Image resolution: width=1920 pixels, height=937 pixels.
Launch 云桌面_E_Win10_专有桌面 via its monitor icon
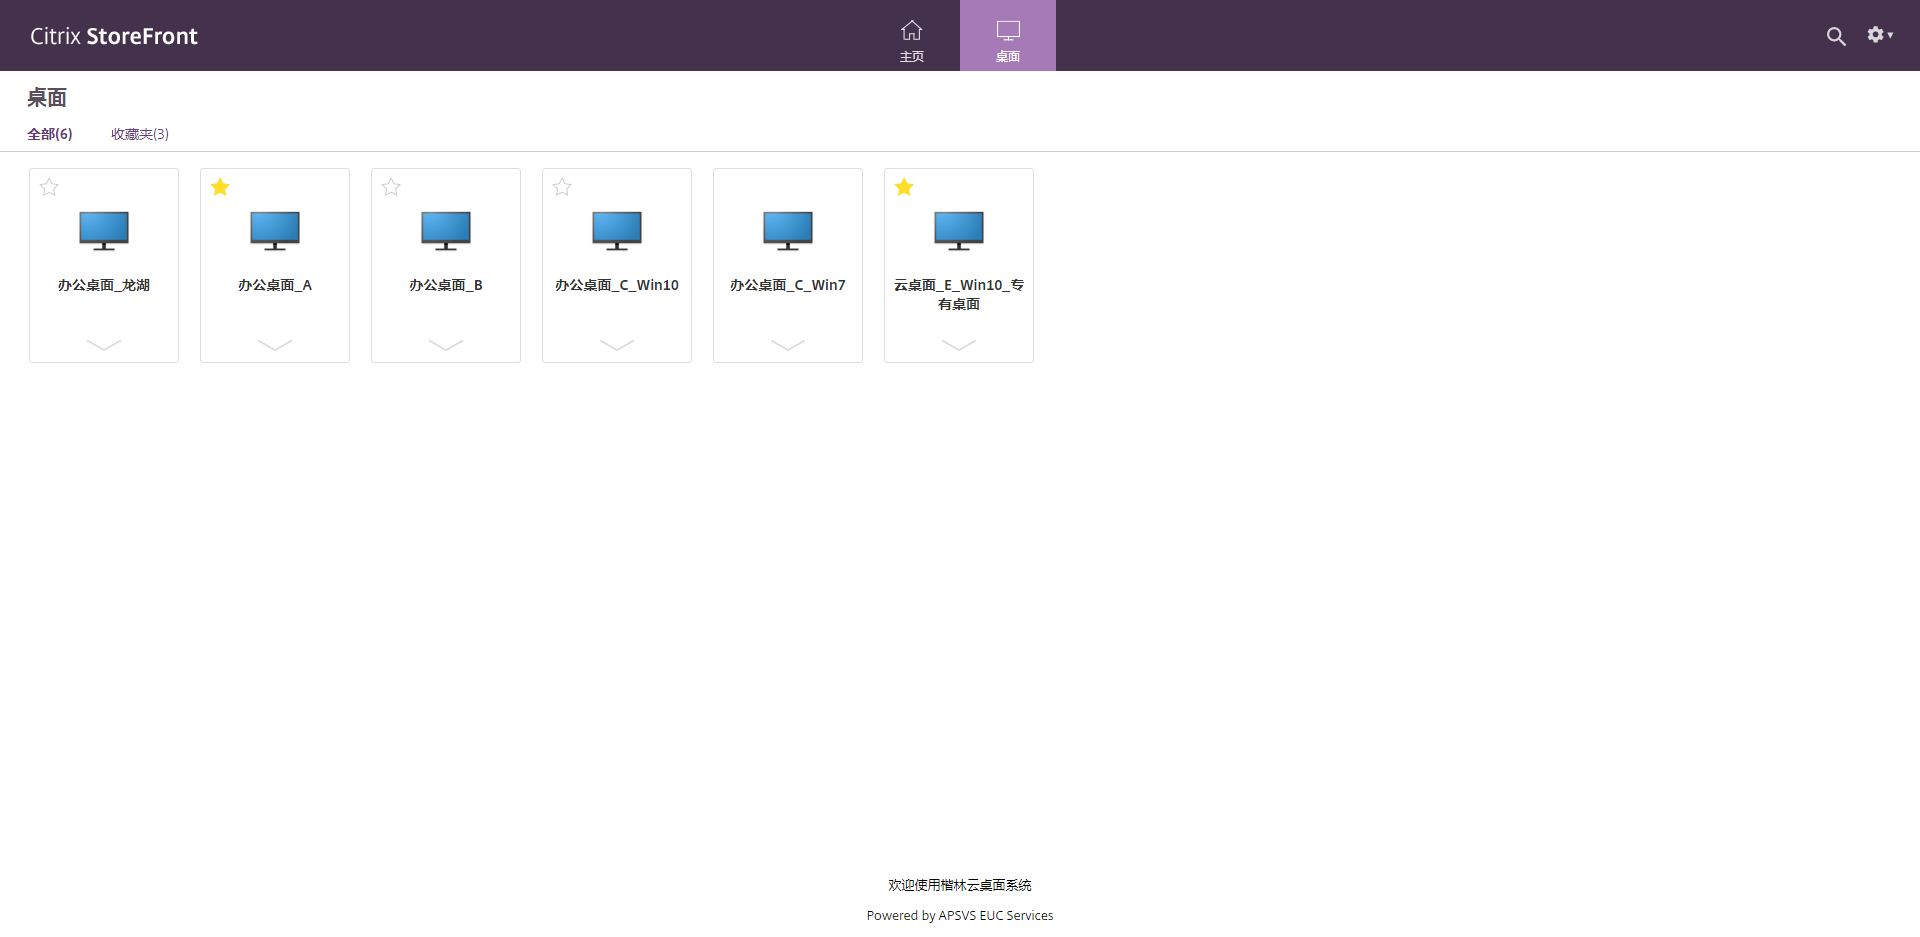(x=958, y=230)
